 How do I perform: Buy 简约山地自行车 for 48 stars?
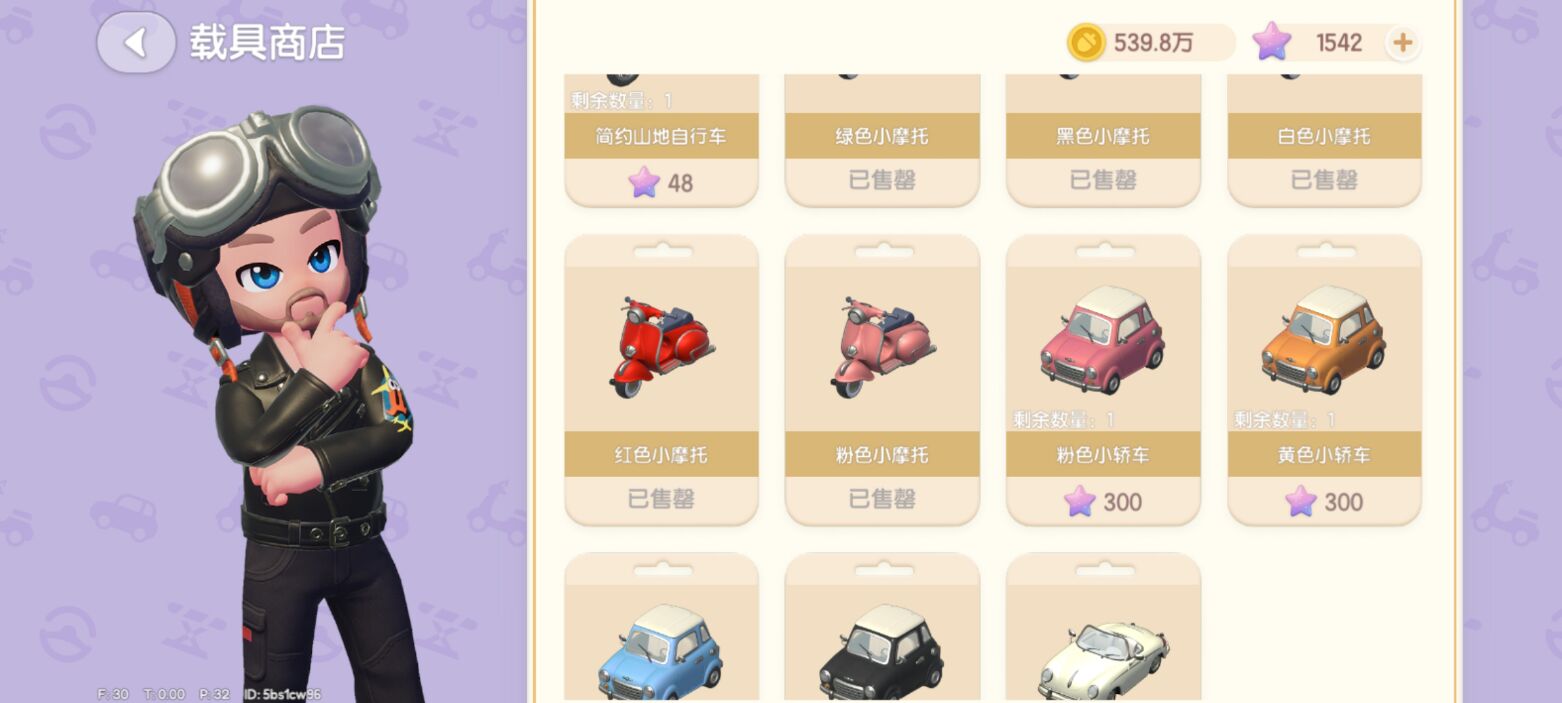tap(661, 182)
